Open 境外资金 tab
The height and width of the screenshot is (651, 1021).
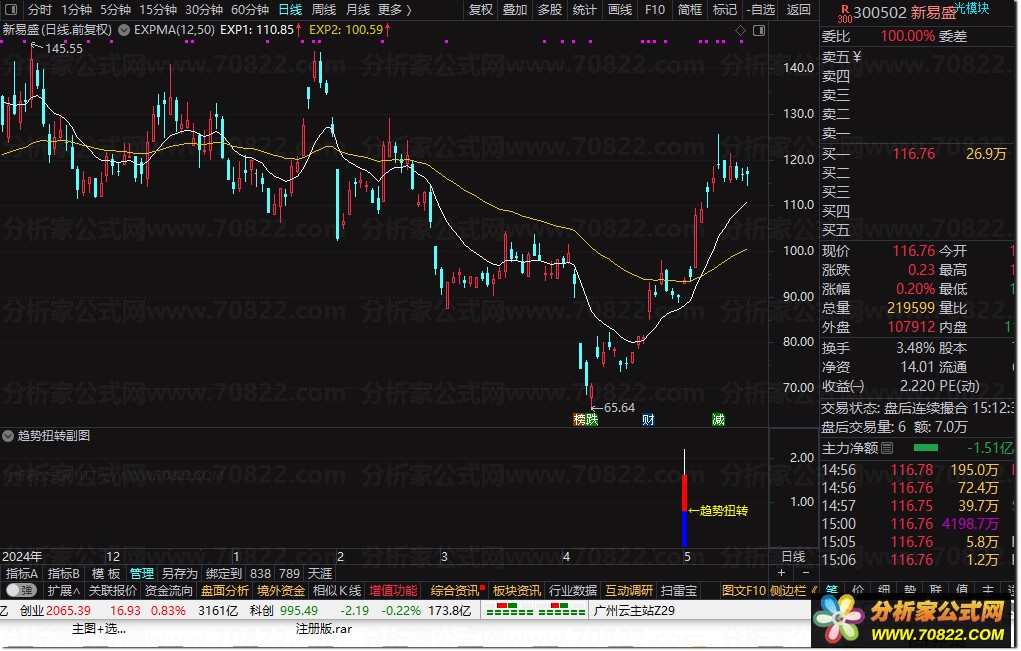[281, 590]
